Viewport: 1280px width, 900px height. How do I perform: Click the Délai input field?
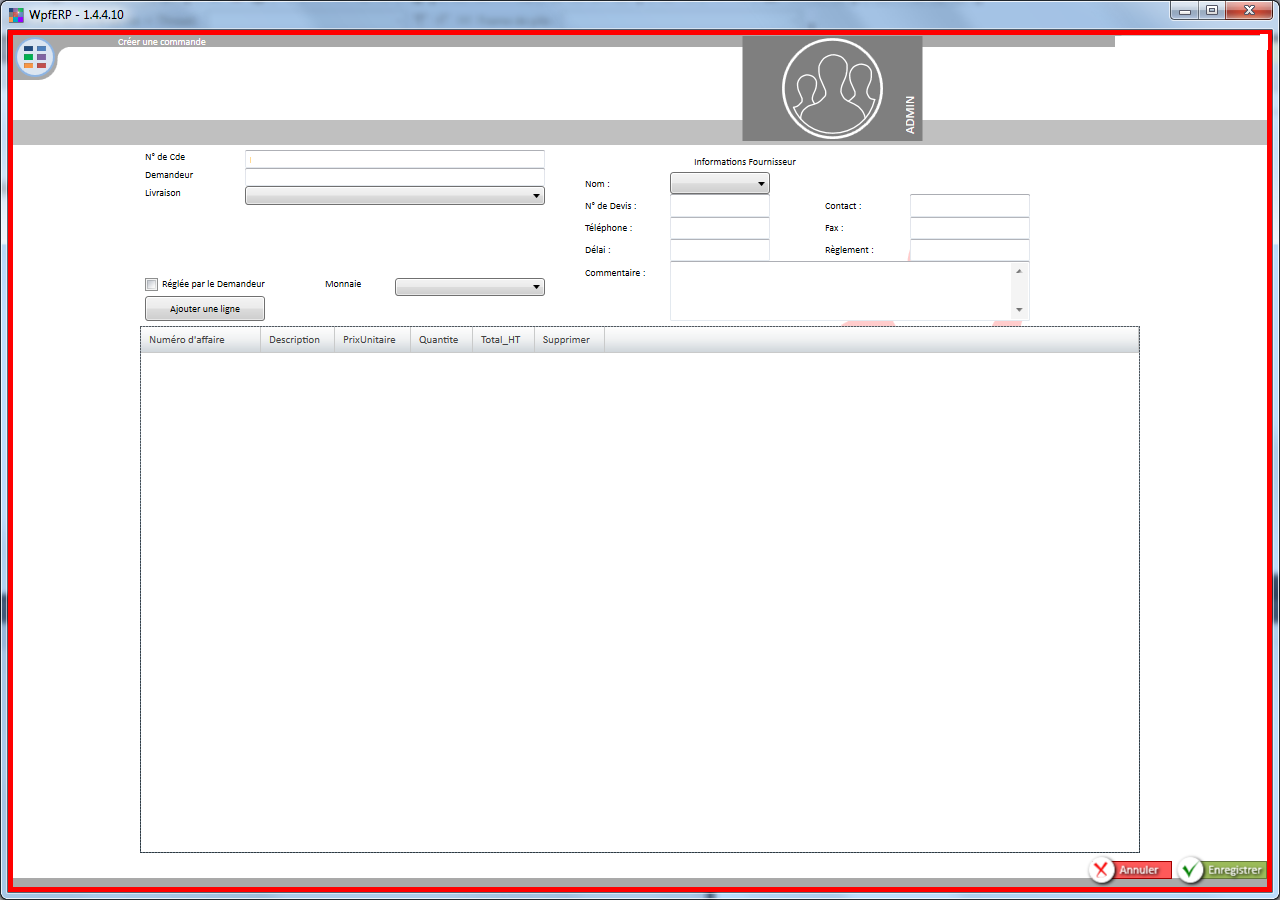[x=720, y=250]
